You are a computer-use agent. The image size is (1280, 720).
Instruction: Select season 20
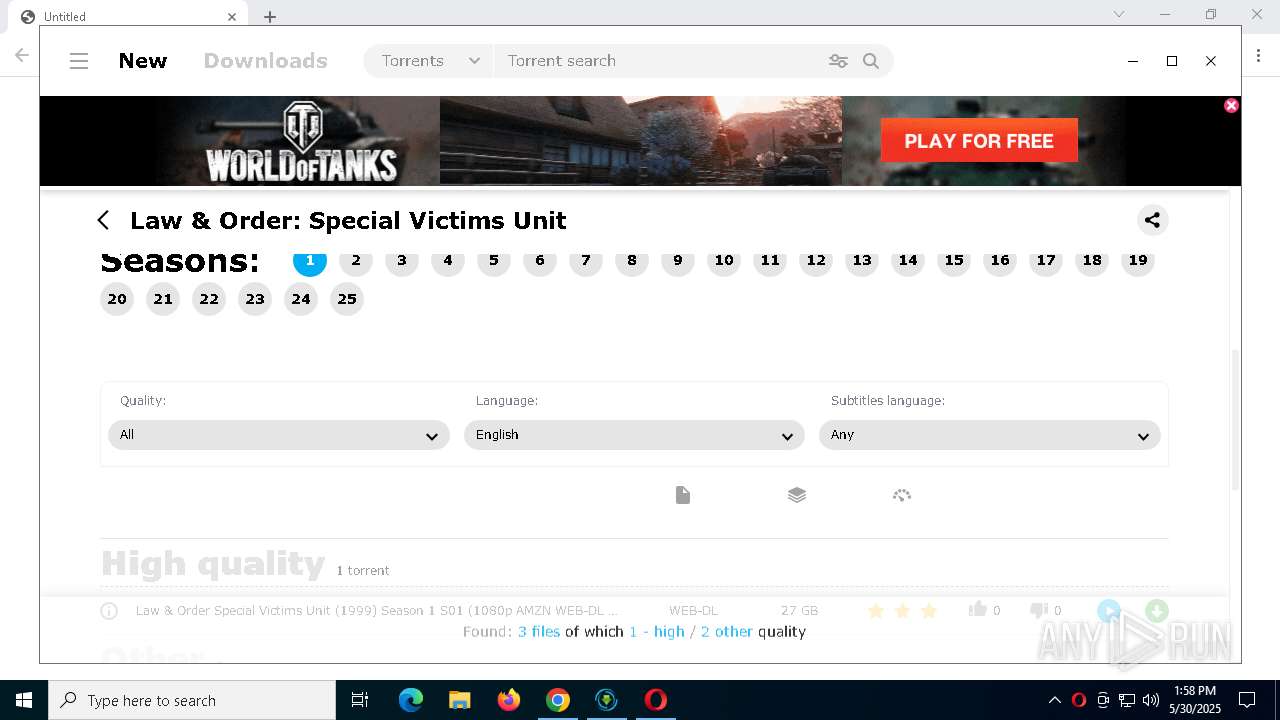117,299
